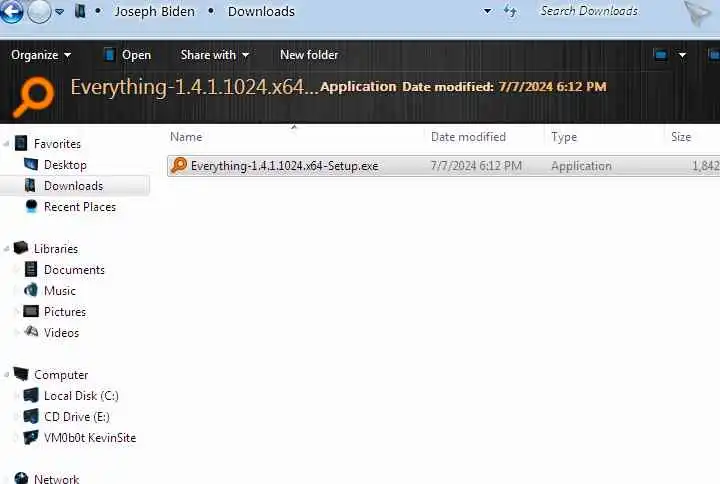Click the Music library icon
Image resolution: width=720 pixels, height=484 pixels.
(x=31, y=290)
